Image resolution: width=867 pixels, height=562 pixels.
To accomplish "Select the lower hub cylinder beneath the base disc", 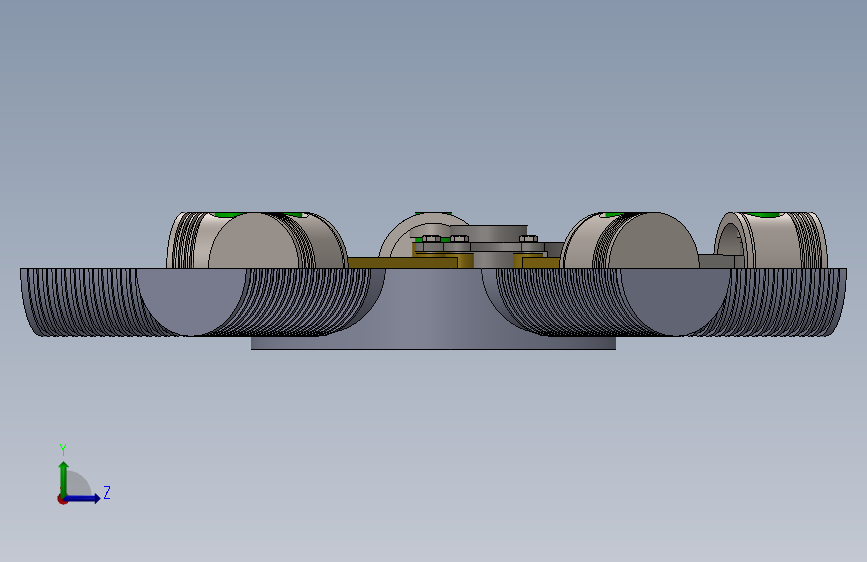I will tap(433, 343).
